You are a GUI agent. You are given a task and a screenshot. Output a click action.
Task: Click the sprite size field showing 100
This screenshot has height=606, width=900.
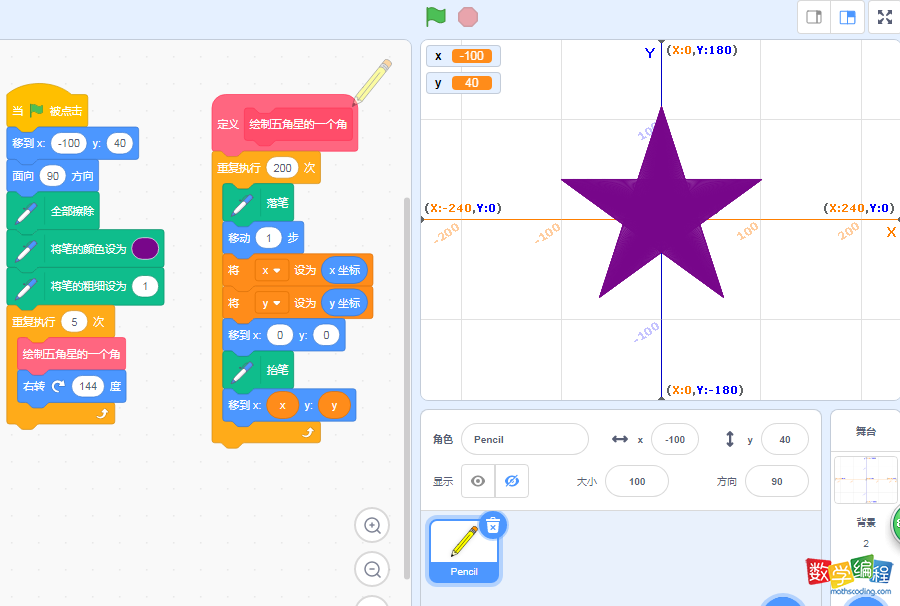tap(636, 481)
